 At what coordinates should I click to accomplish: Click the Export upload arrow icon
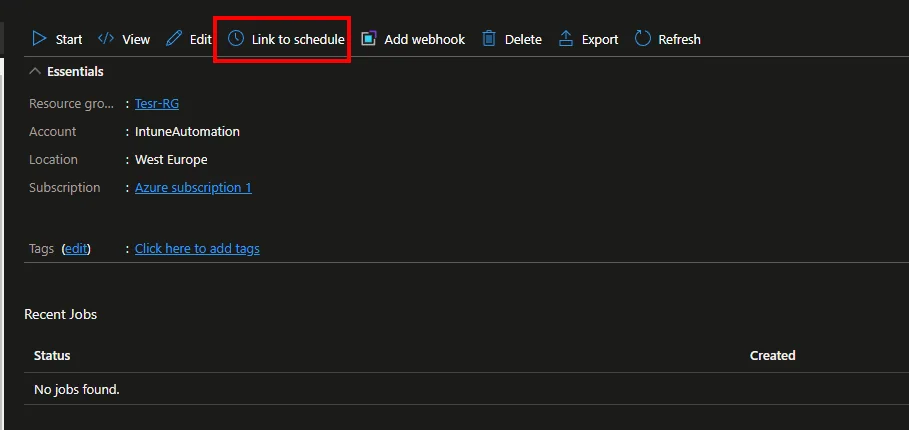pyautogui.click(x=566, y=39)
